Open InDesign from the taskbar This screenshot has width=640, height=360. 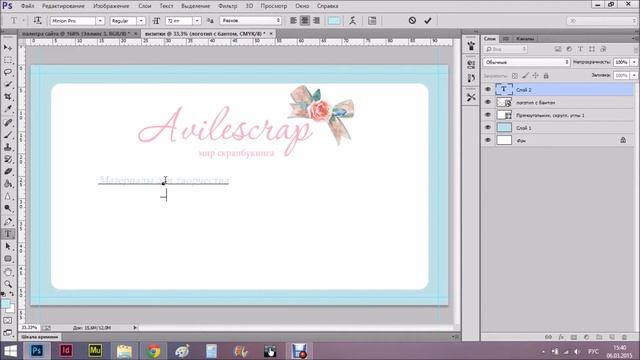(66, 351)
